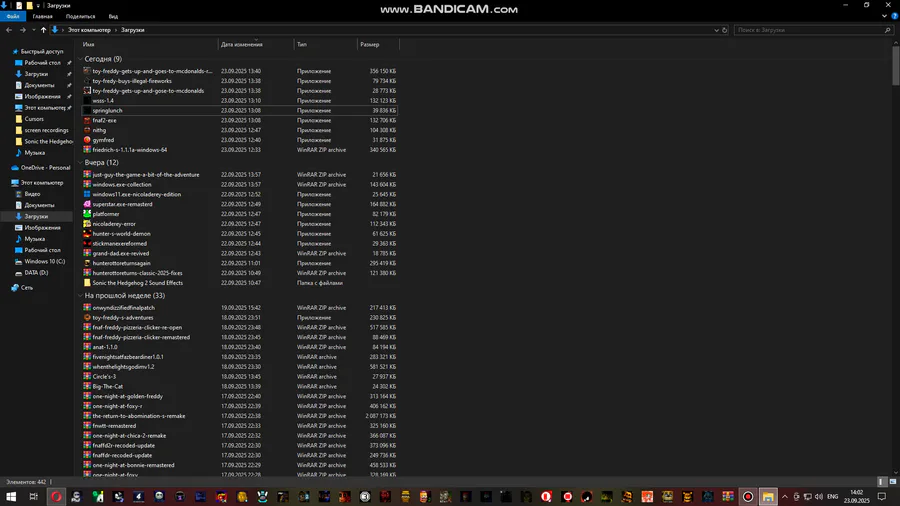The height and width of the screenshot is (506, 900).
Task: Open notification center icon
Action: [882, 497]
